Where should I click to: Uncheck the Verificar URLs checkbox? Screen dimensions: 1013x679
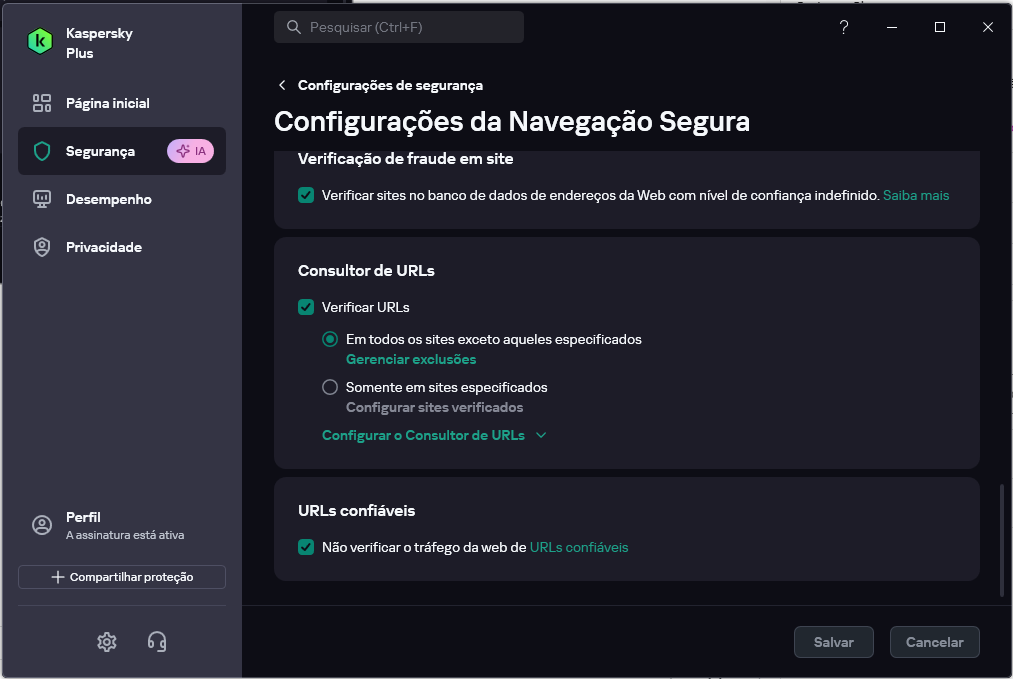(306, 307)
